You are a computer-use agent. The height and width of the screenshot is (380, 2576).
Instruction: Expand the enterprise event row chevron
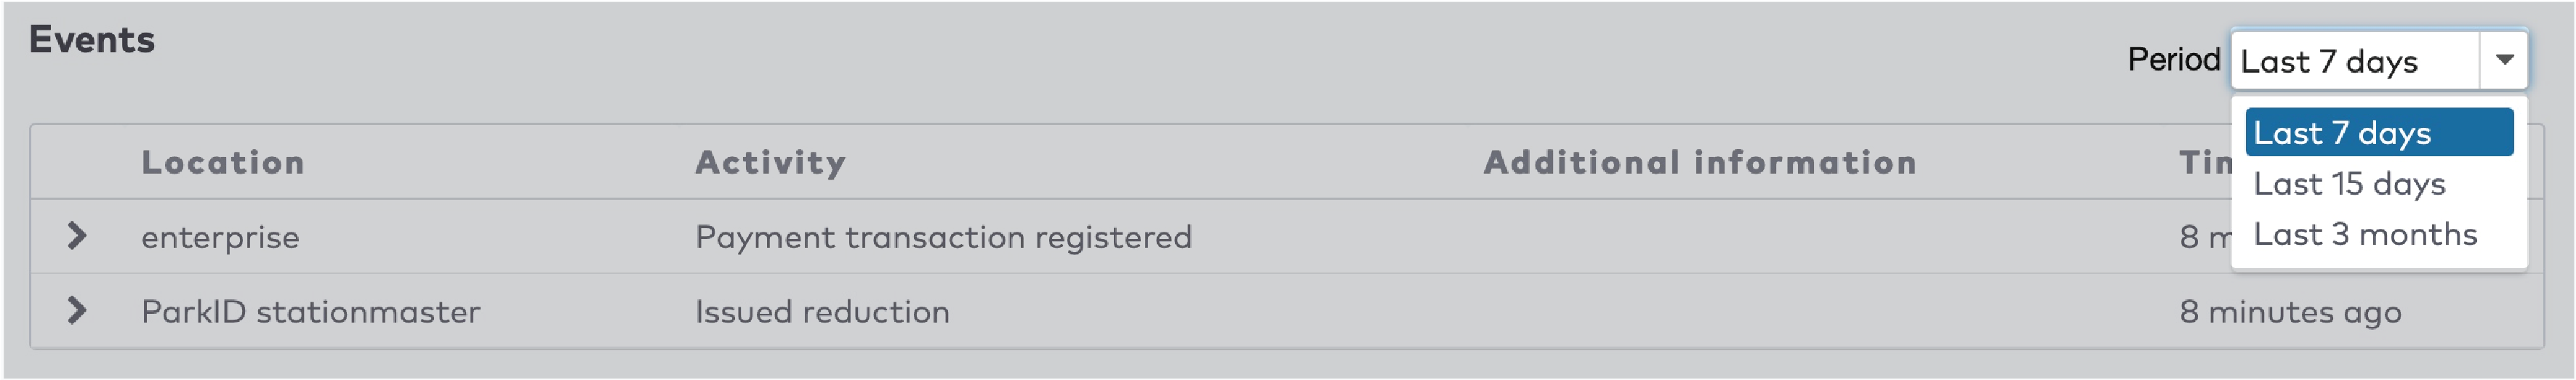click(76, 237)
